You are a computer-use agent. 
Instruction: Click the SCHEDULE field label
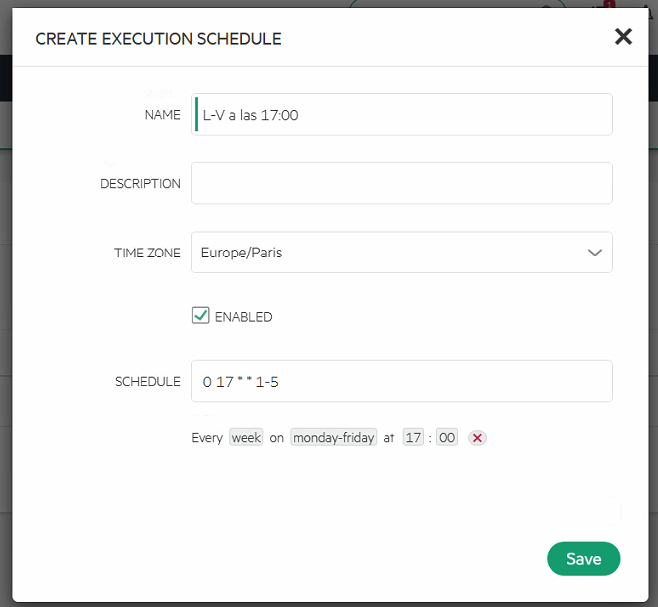point(148,381)
